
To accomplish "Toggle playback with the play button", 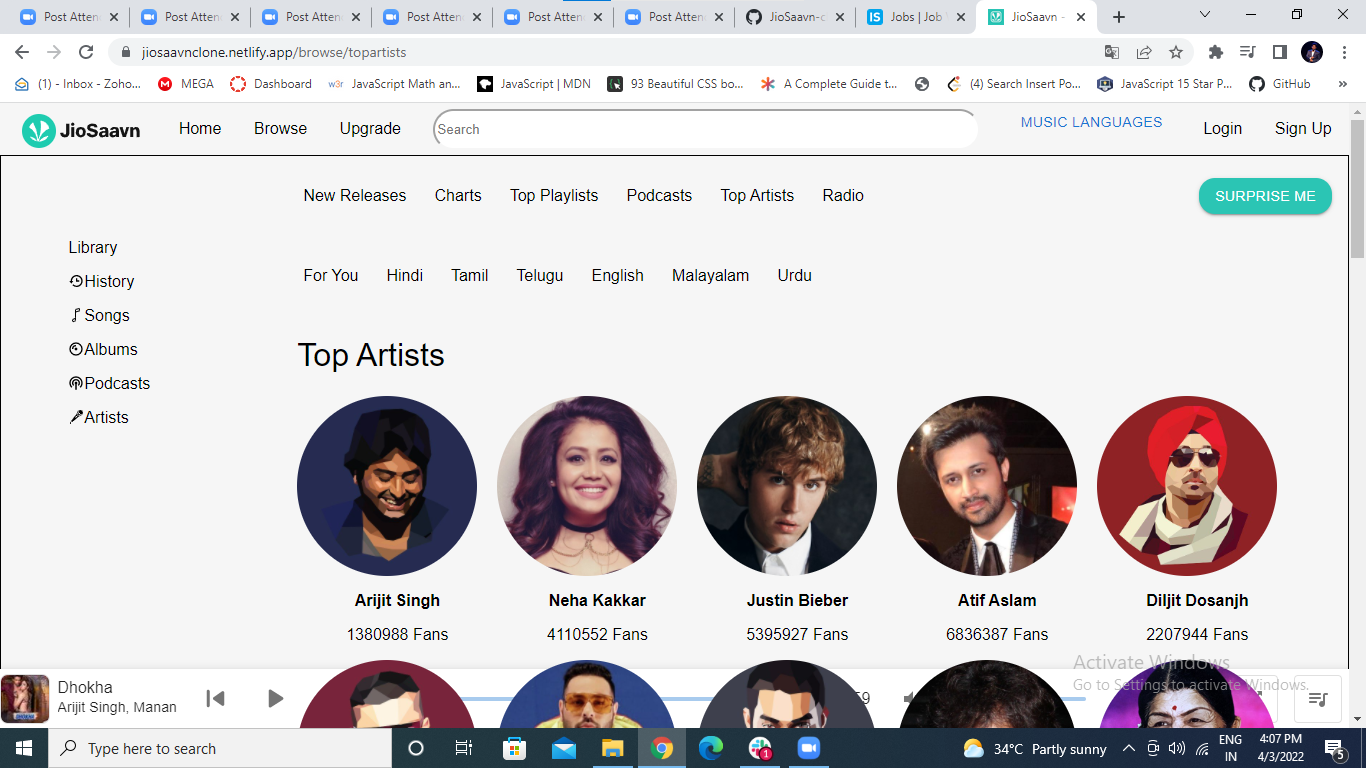I will click(x=274, y=698).
